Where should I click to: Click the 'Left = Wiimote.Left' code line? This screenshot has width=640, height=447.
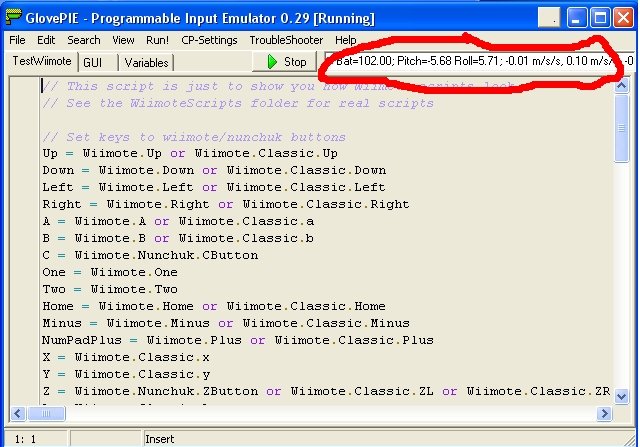(214, 187)
